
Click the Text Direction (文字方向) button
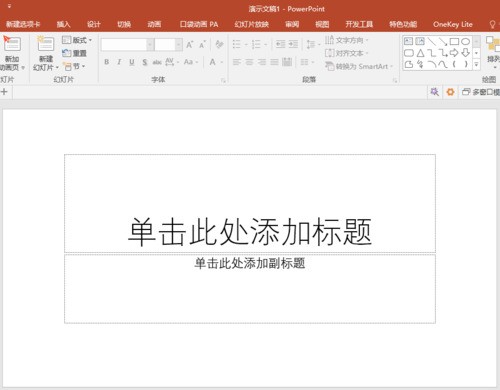[x=347, y=40]
